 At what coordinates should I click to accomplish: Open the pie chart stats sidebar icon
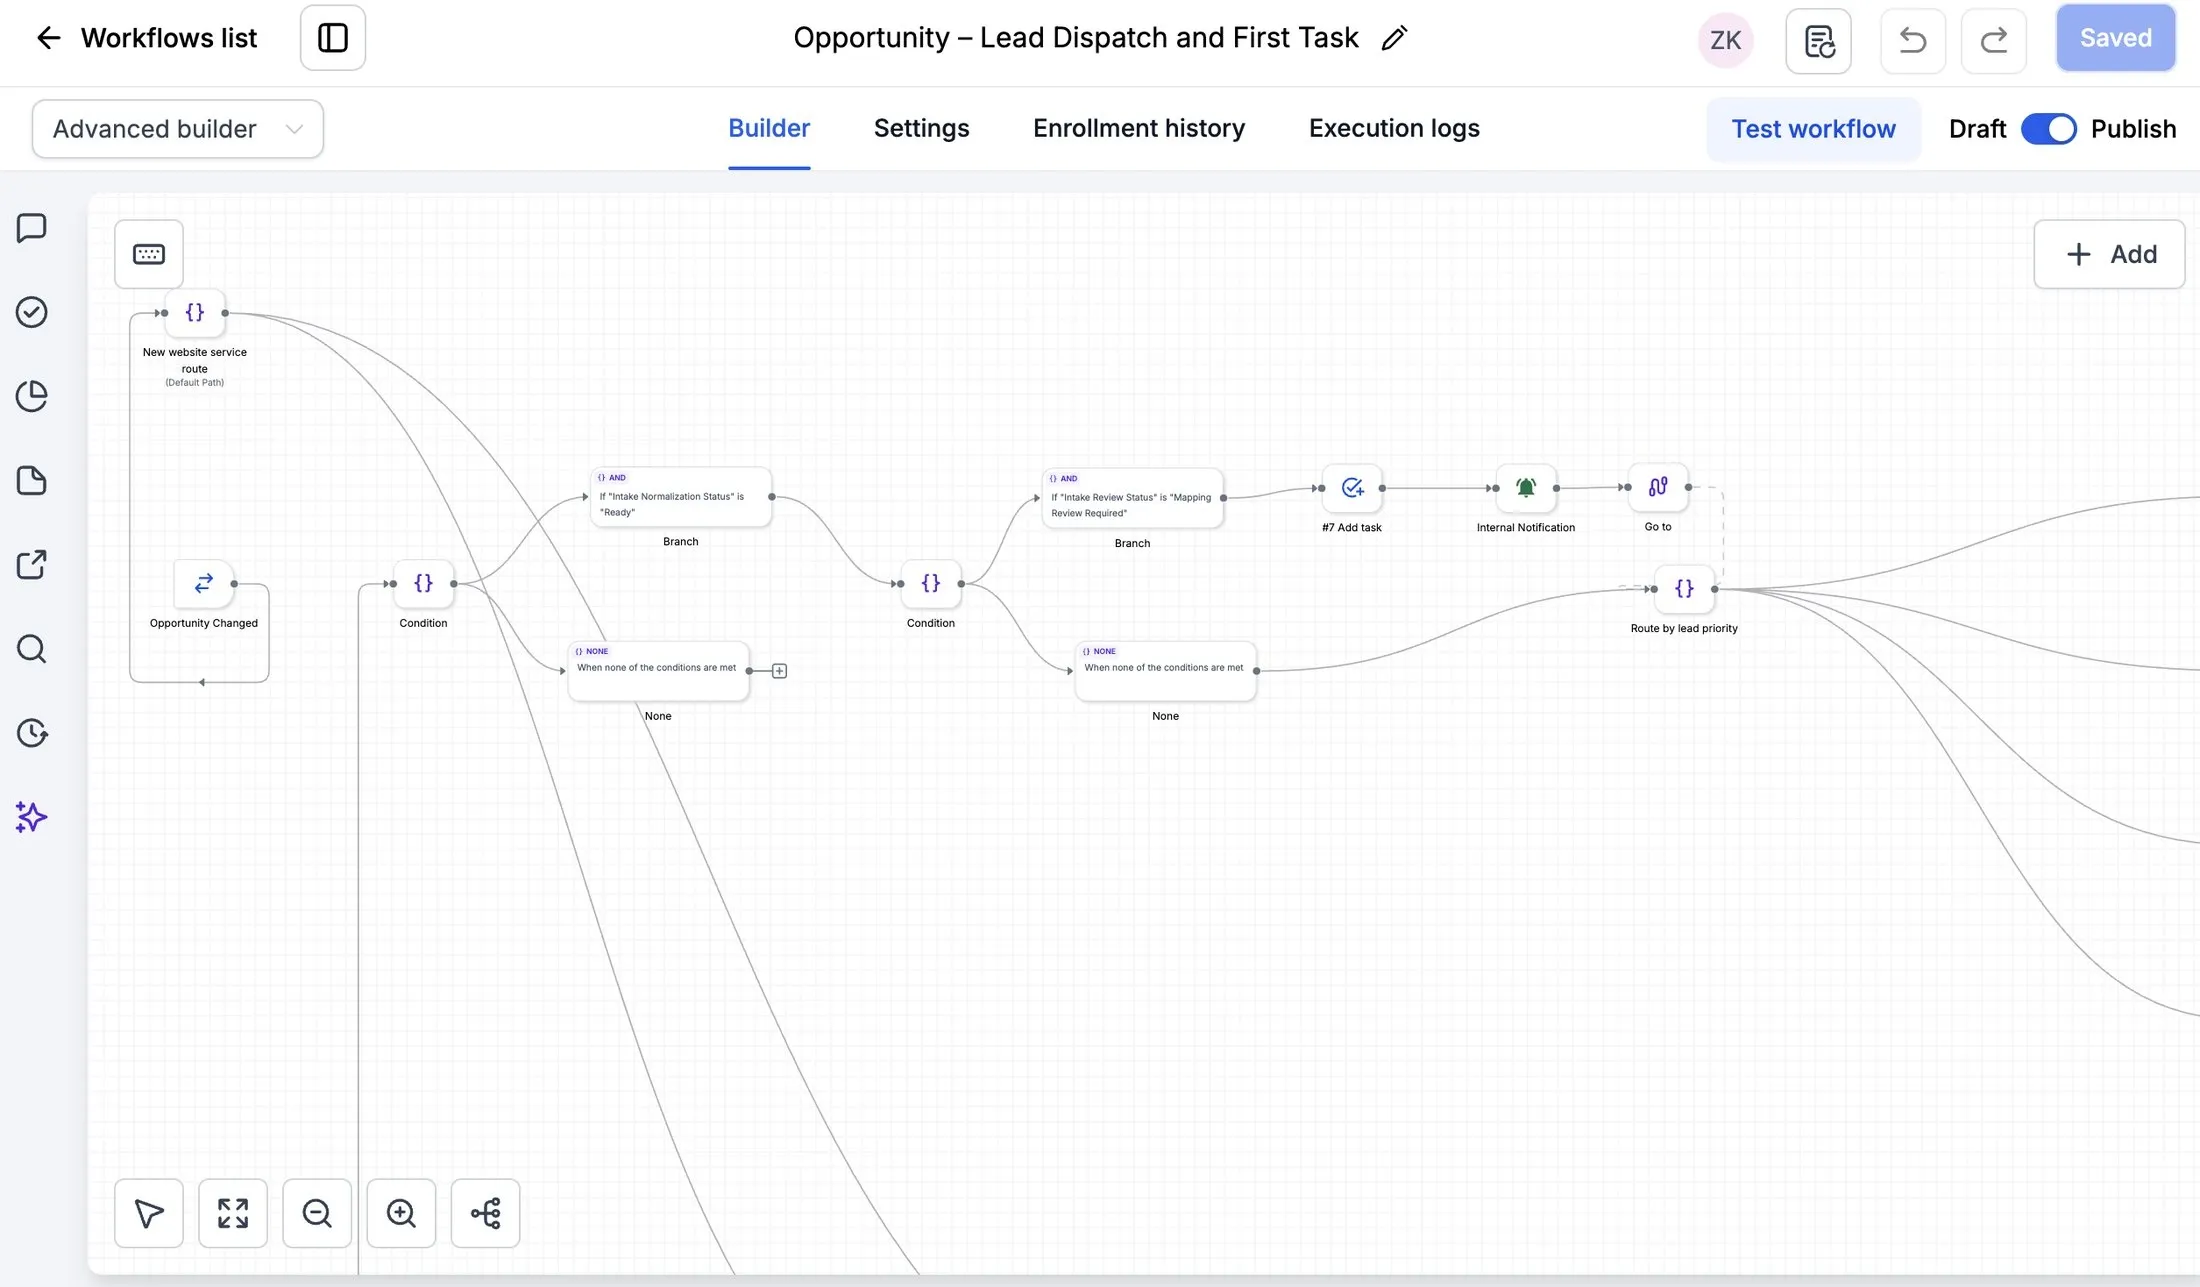(32, 396)
